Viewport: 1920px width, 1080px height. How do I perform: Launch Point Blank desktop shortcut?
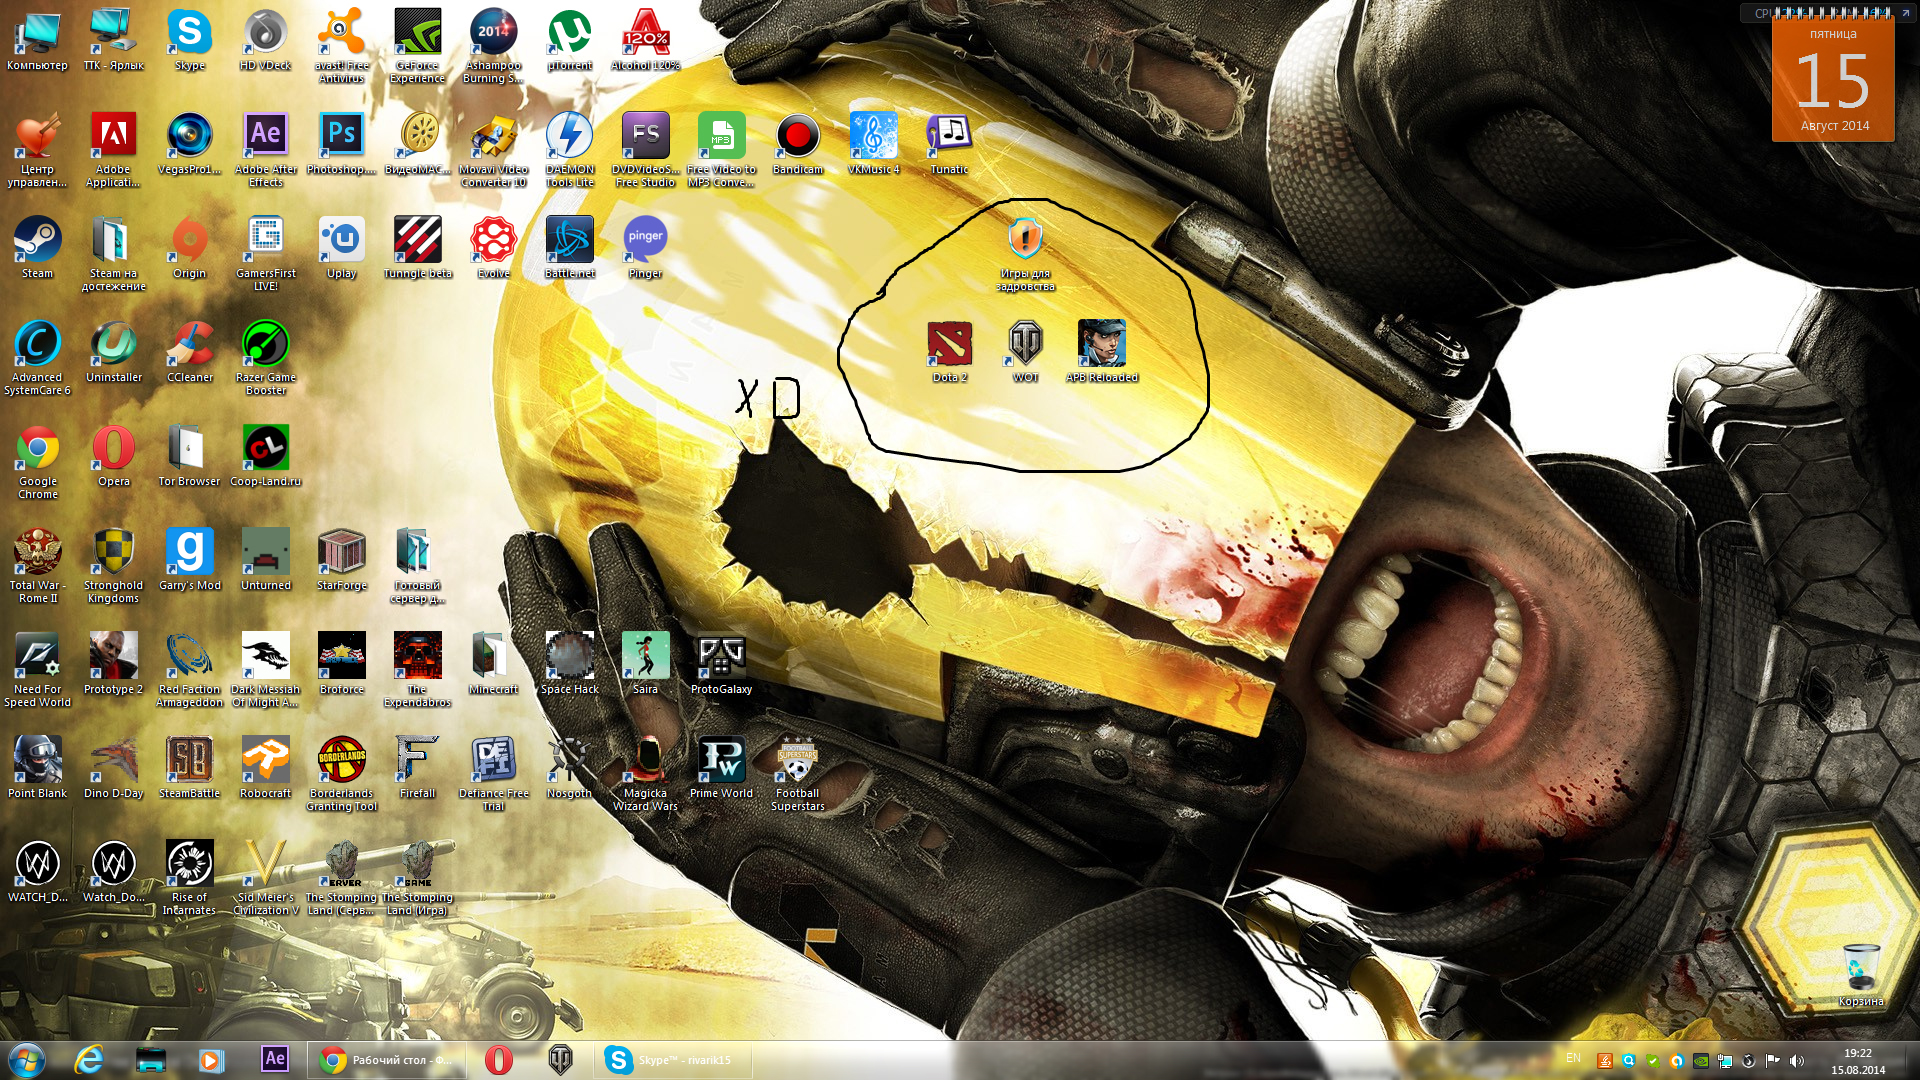click(x=37, y=767)
